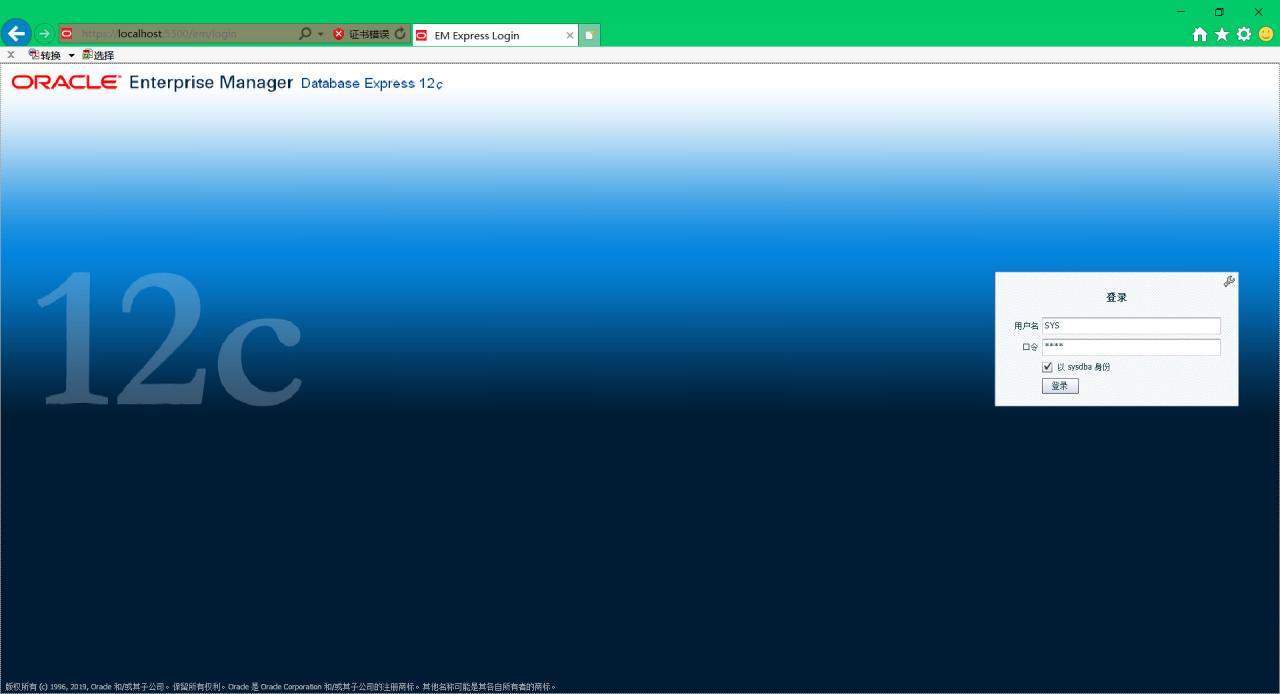The width and height of the screenshot is (1280, 694).
Task: Focus the 用户名 username field
Action: [x=1131, y=326]
